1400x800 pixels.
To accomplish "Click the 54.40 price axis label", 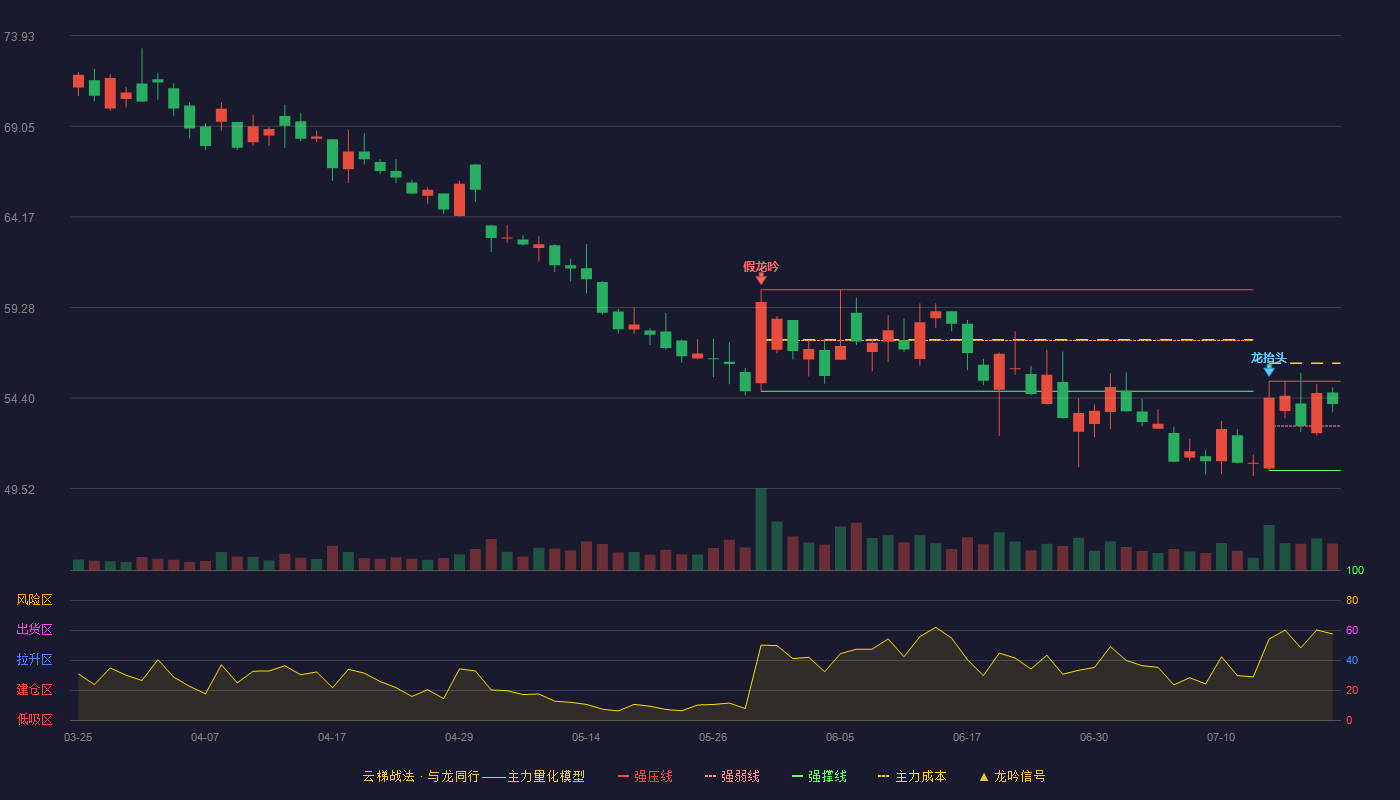I will (x=19, y=399).
